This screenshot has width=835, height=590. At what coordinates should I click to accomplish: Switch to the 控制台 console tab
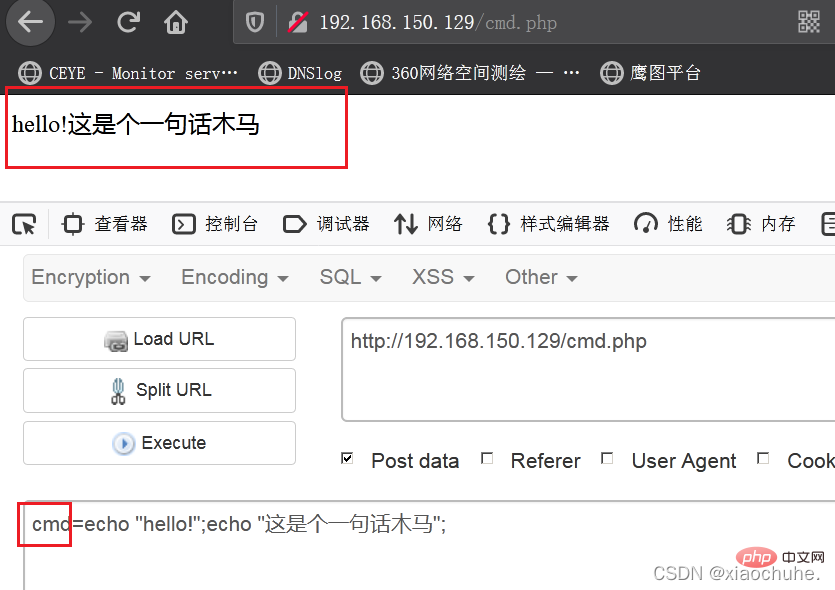click(215, 224)
